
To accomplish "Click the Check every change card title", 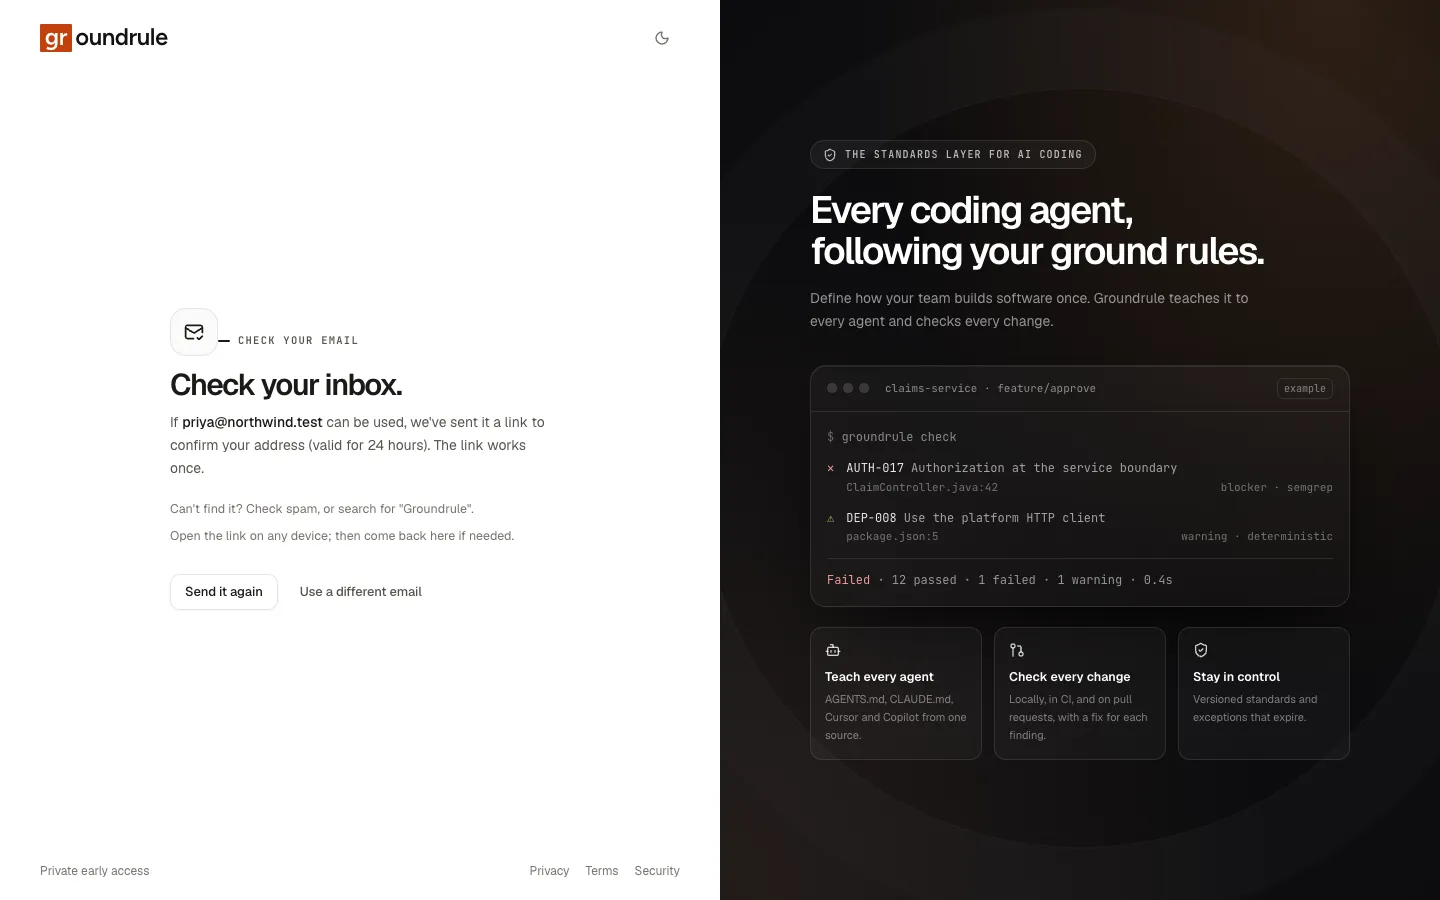I will [x=1069, y=677].
